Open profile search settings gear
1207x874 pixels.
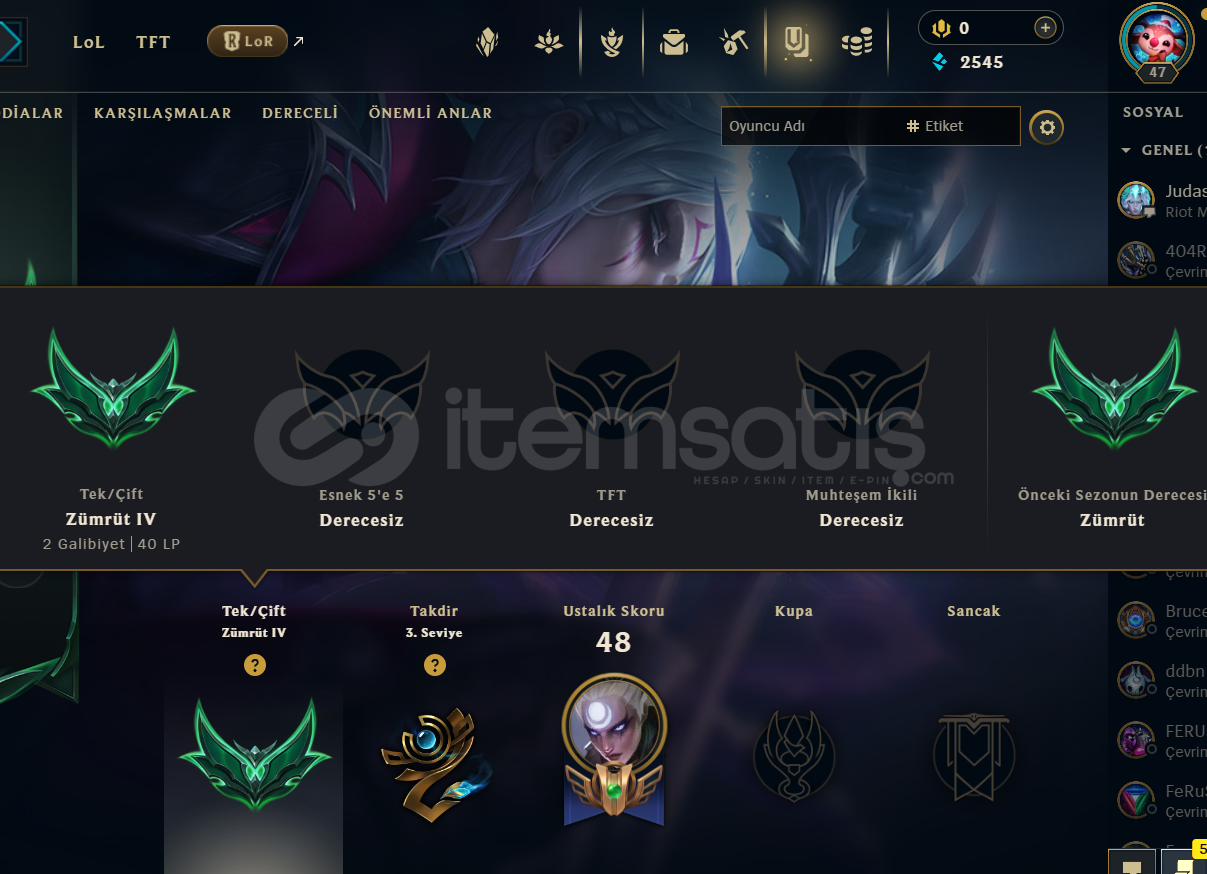point(1047,127)
